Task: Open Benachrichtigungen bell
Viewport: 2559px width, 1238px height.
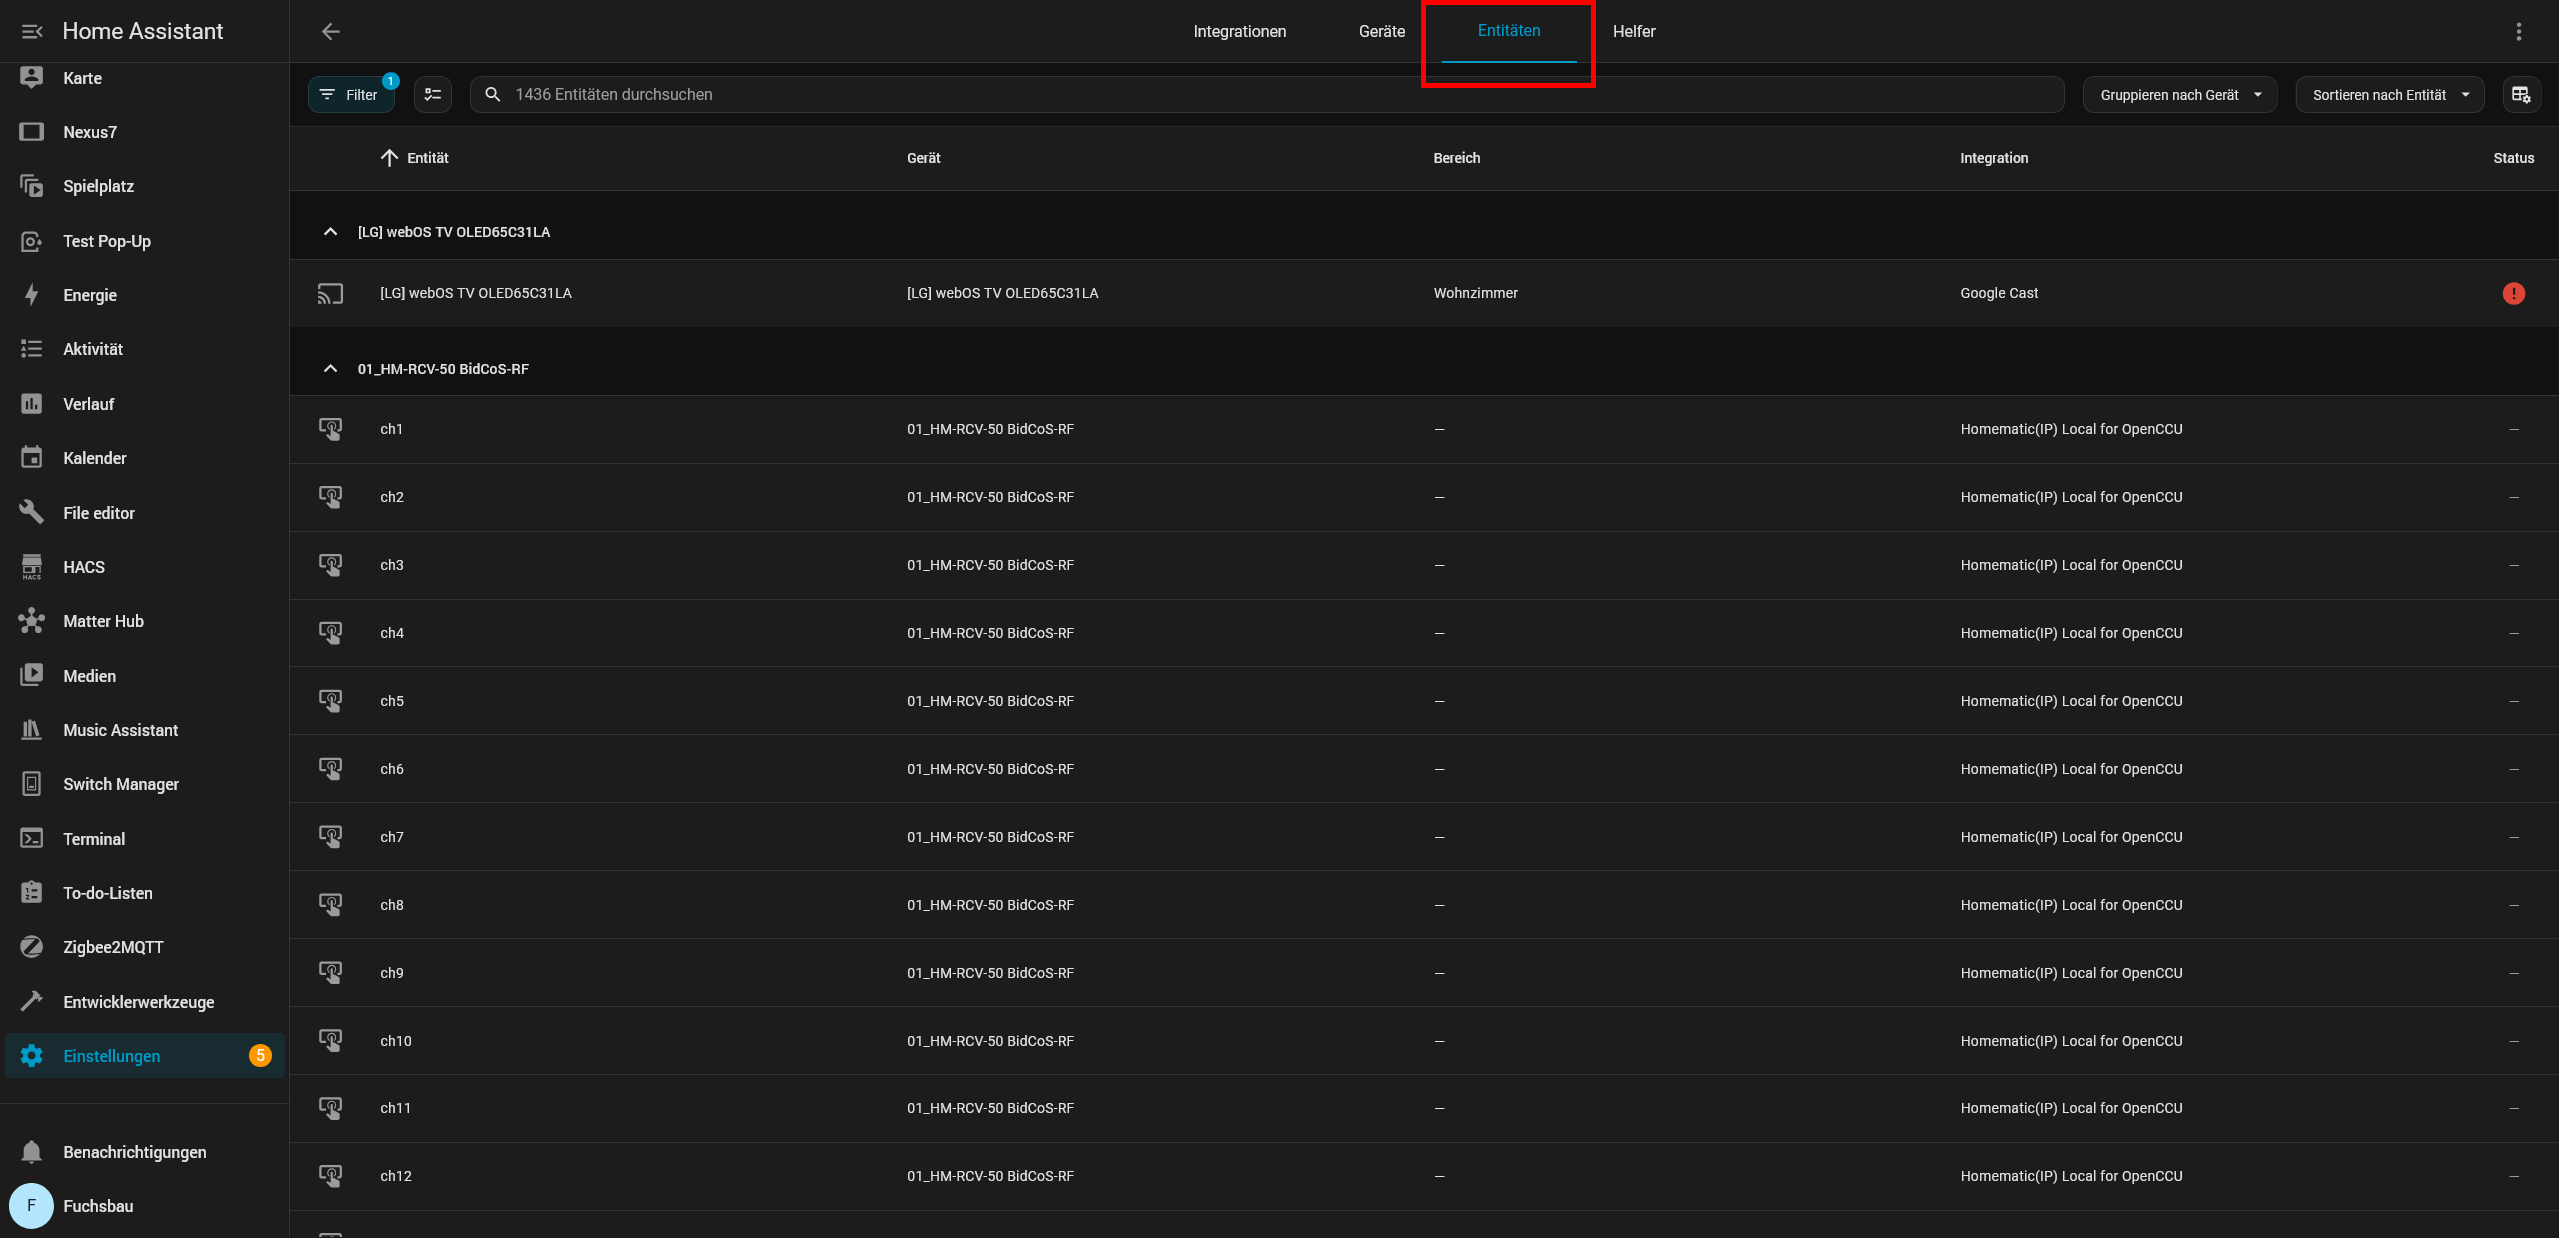Action: pyautogui.click(x=134, y=1152)
